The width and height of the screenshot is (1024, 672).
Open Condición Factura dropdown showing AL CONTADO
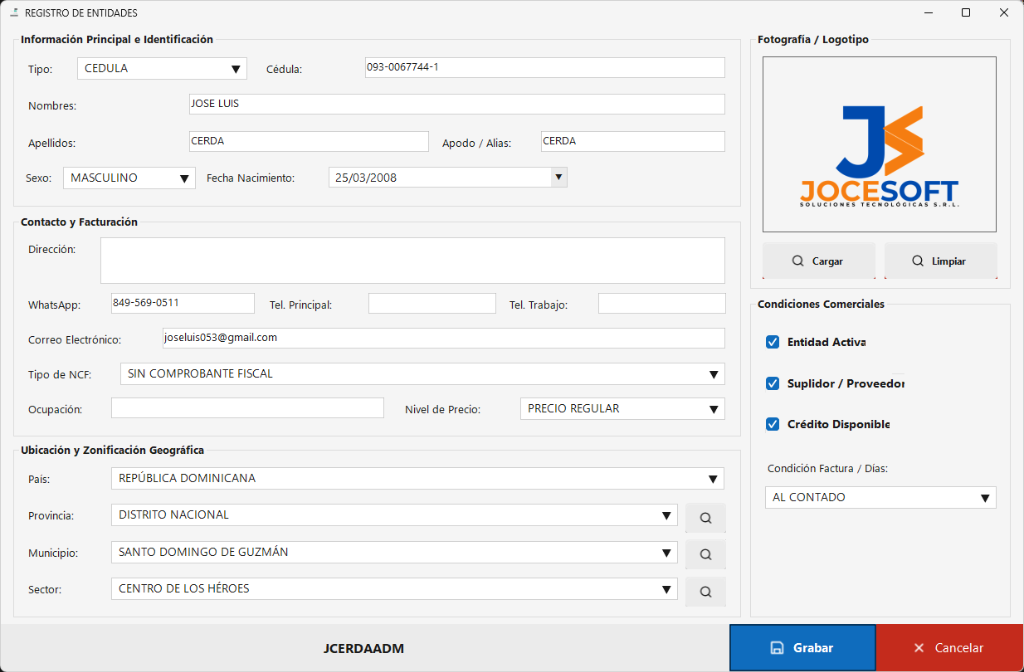click(880, 498)
